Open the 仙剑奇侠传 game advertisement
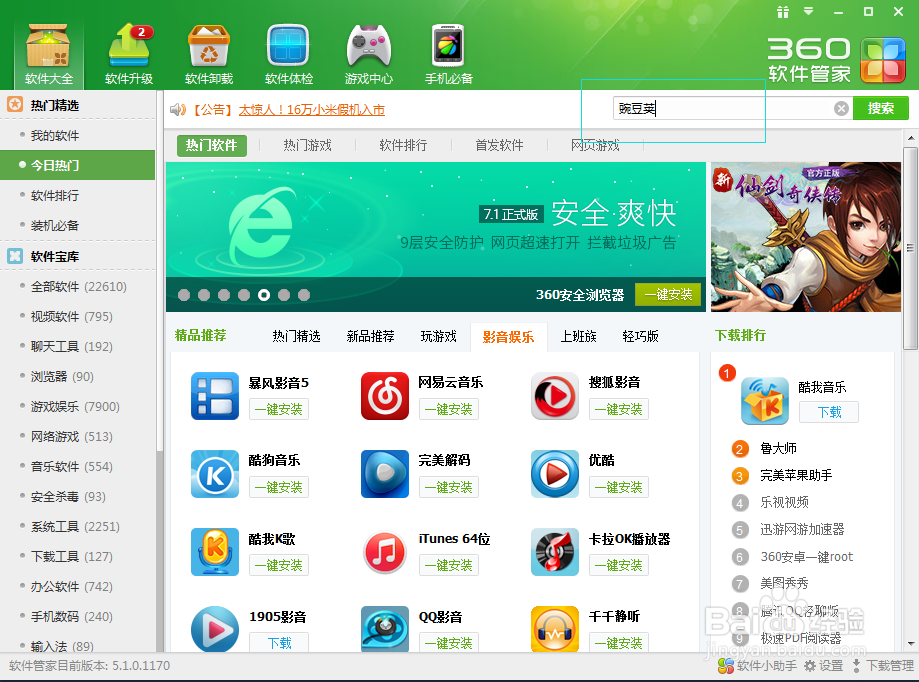 click(x=806, y=237)
